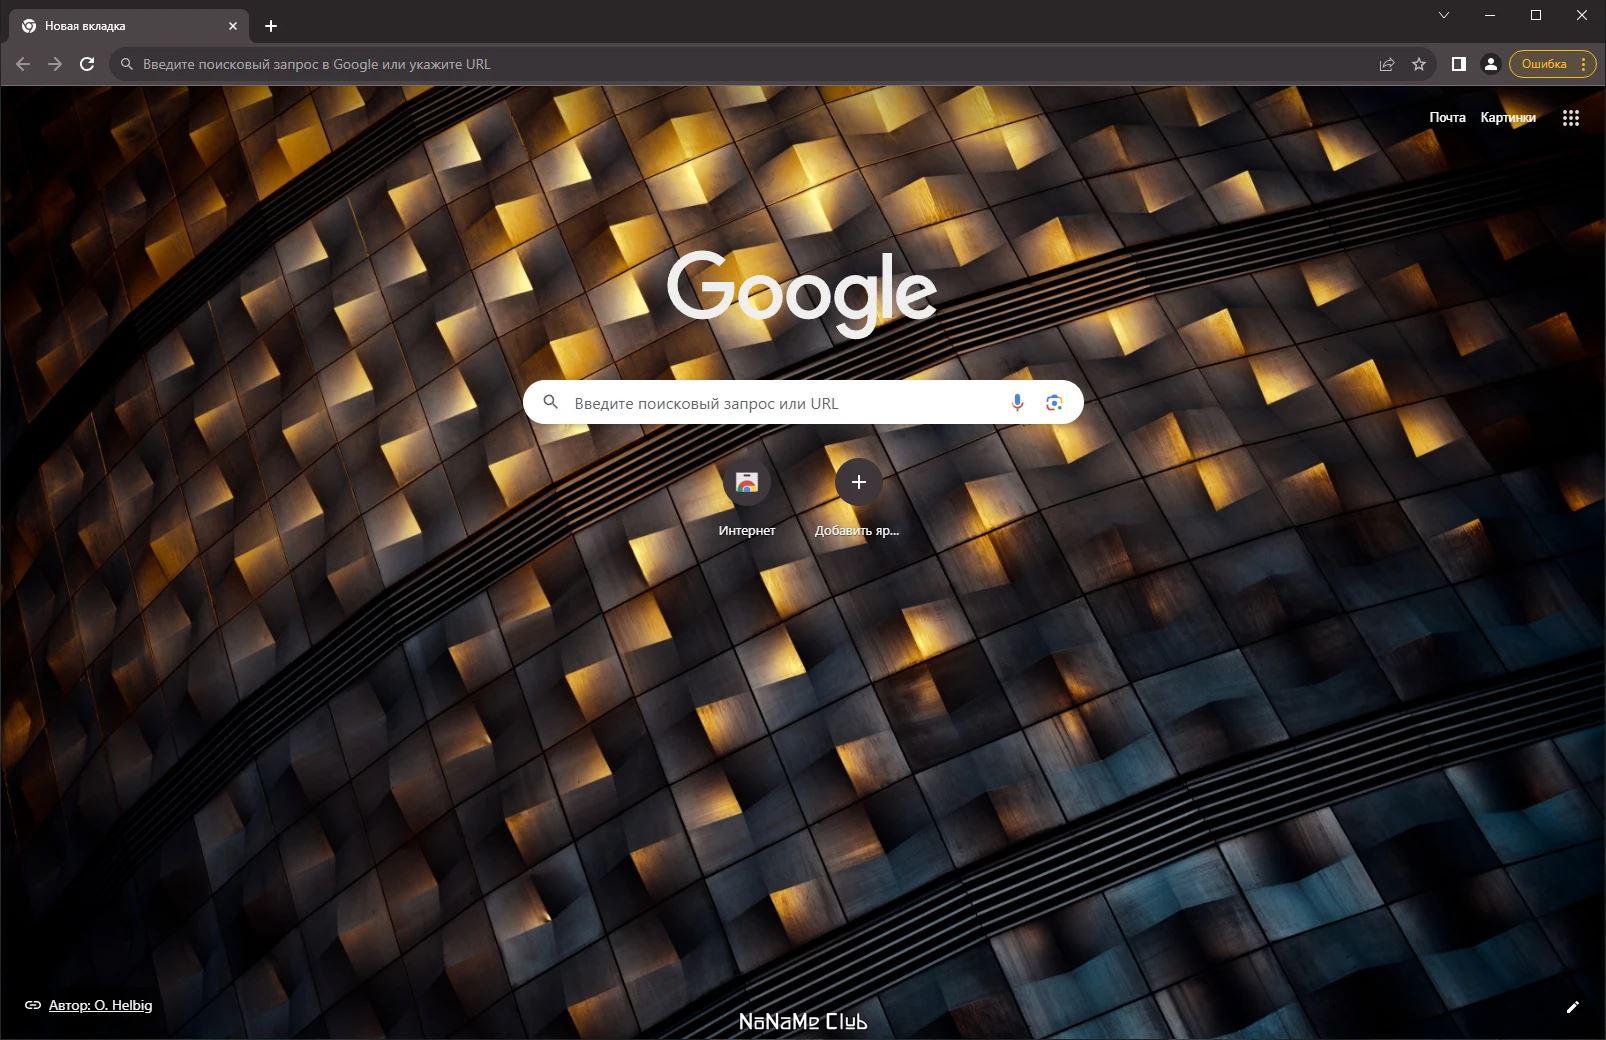
Task: Open Картинки from the top right
Action: tap(1509, 117)
